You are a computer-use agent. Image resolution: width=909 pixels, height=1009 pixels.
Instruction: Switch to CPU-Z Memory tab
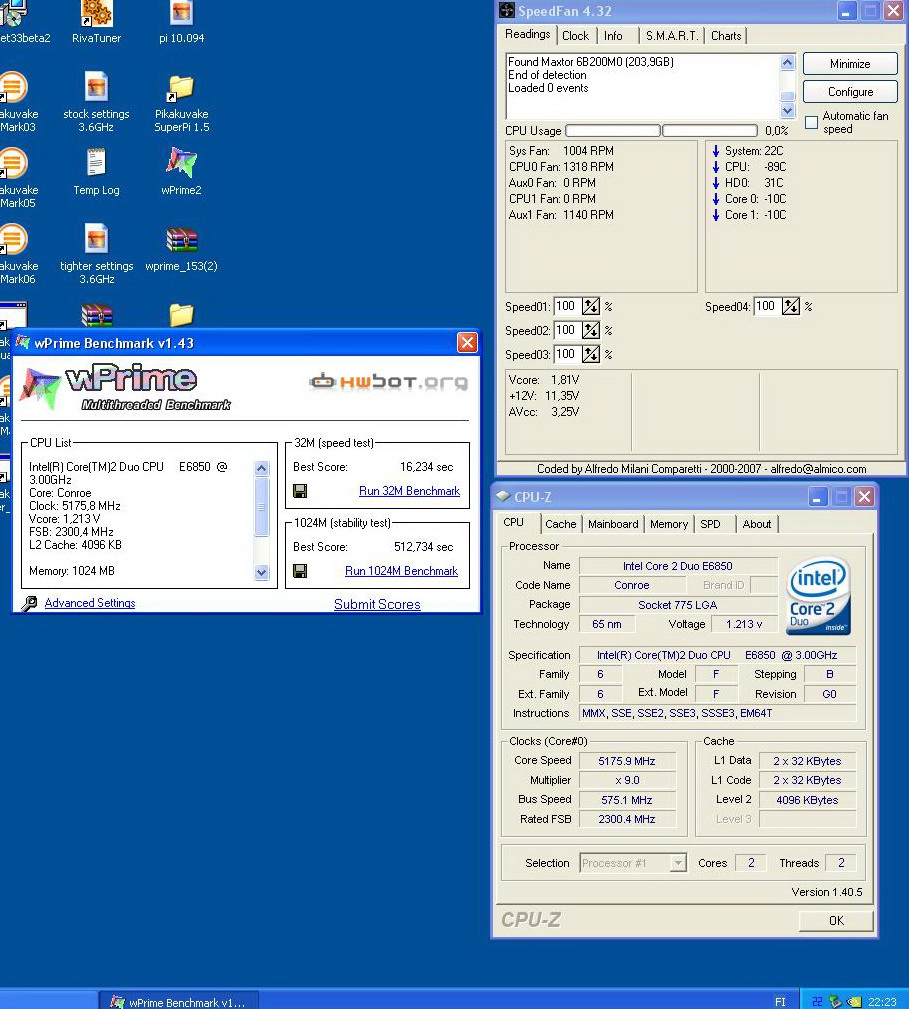pos(668,524)
